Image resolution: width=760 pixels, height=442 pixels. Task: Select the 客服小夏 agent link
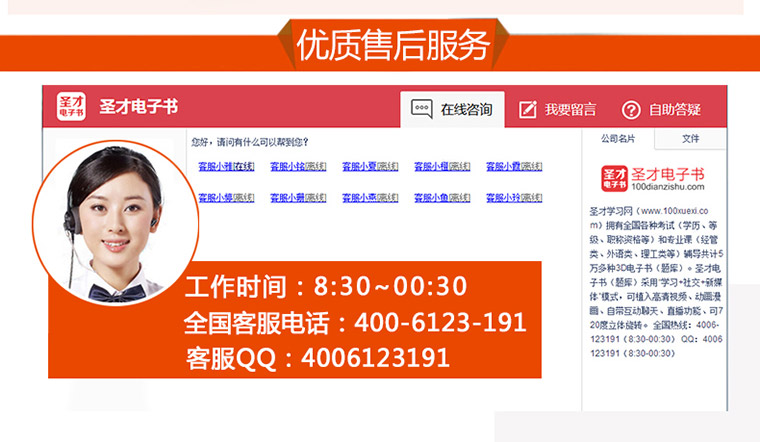[370, 166]
